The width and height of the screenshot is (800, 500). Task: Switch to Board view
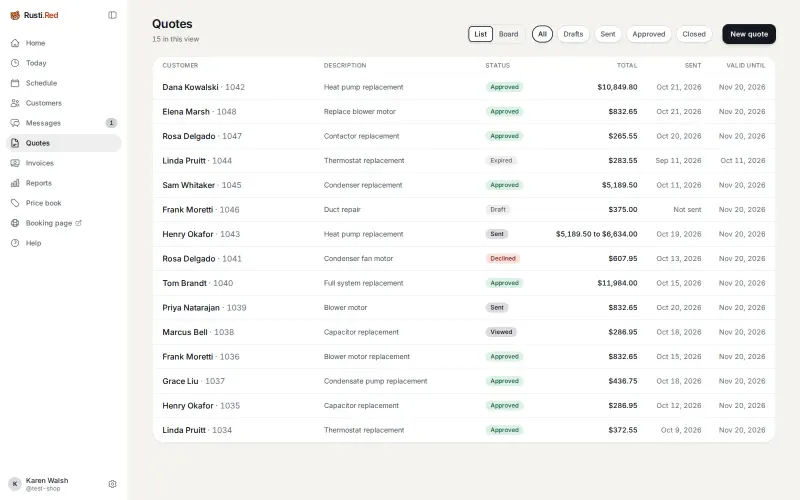509,34
